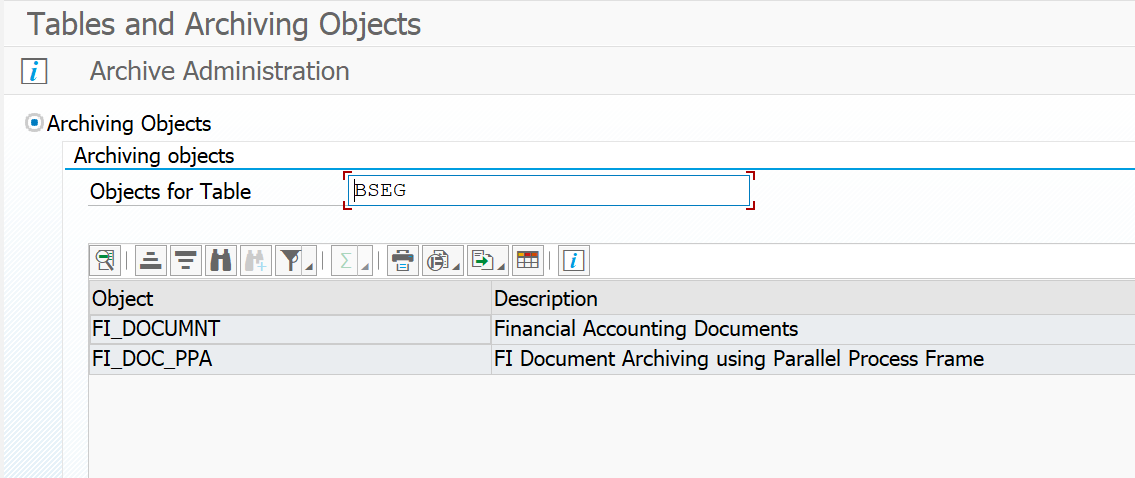Screen dimensions: 1135x478
Task: Click the Print icon in the toolbar
Action: click(x=403, y=261)
